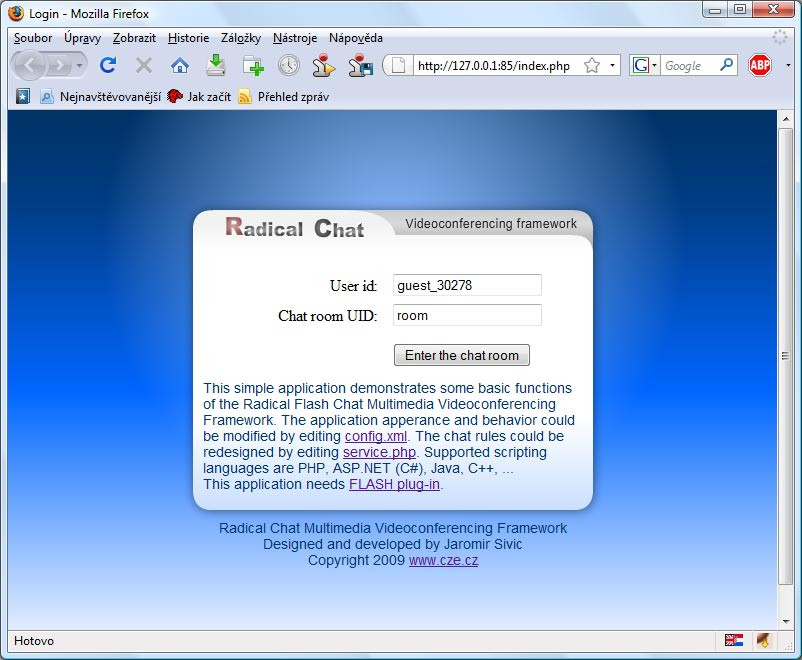Click the Google G logo icon
This screenshot has width=802, height=660.
(x=640, y=65)
